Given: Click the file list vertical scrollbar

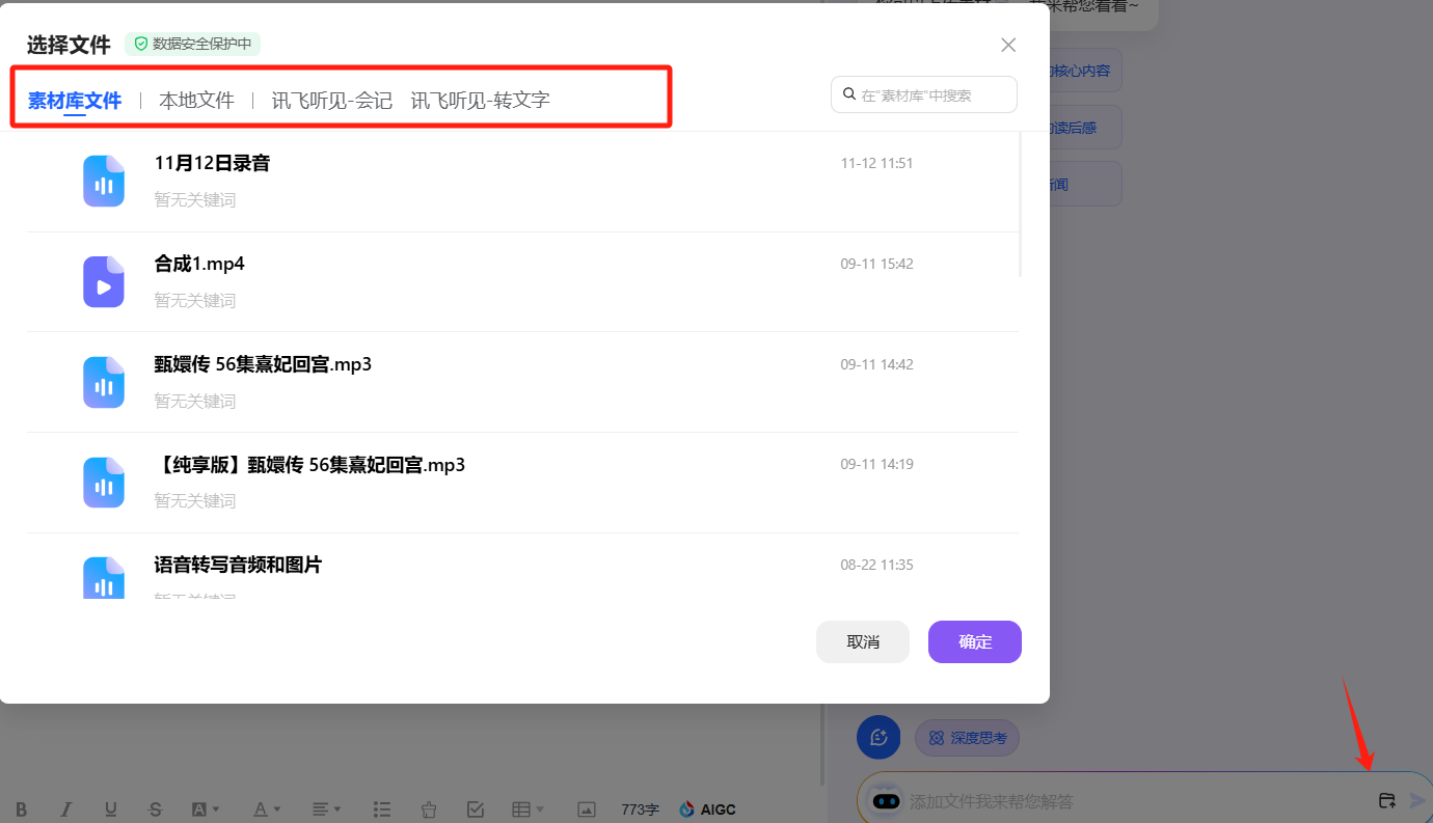Looking at the screenshot, I should pos(1020,206).
